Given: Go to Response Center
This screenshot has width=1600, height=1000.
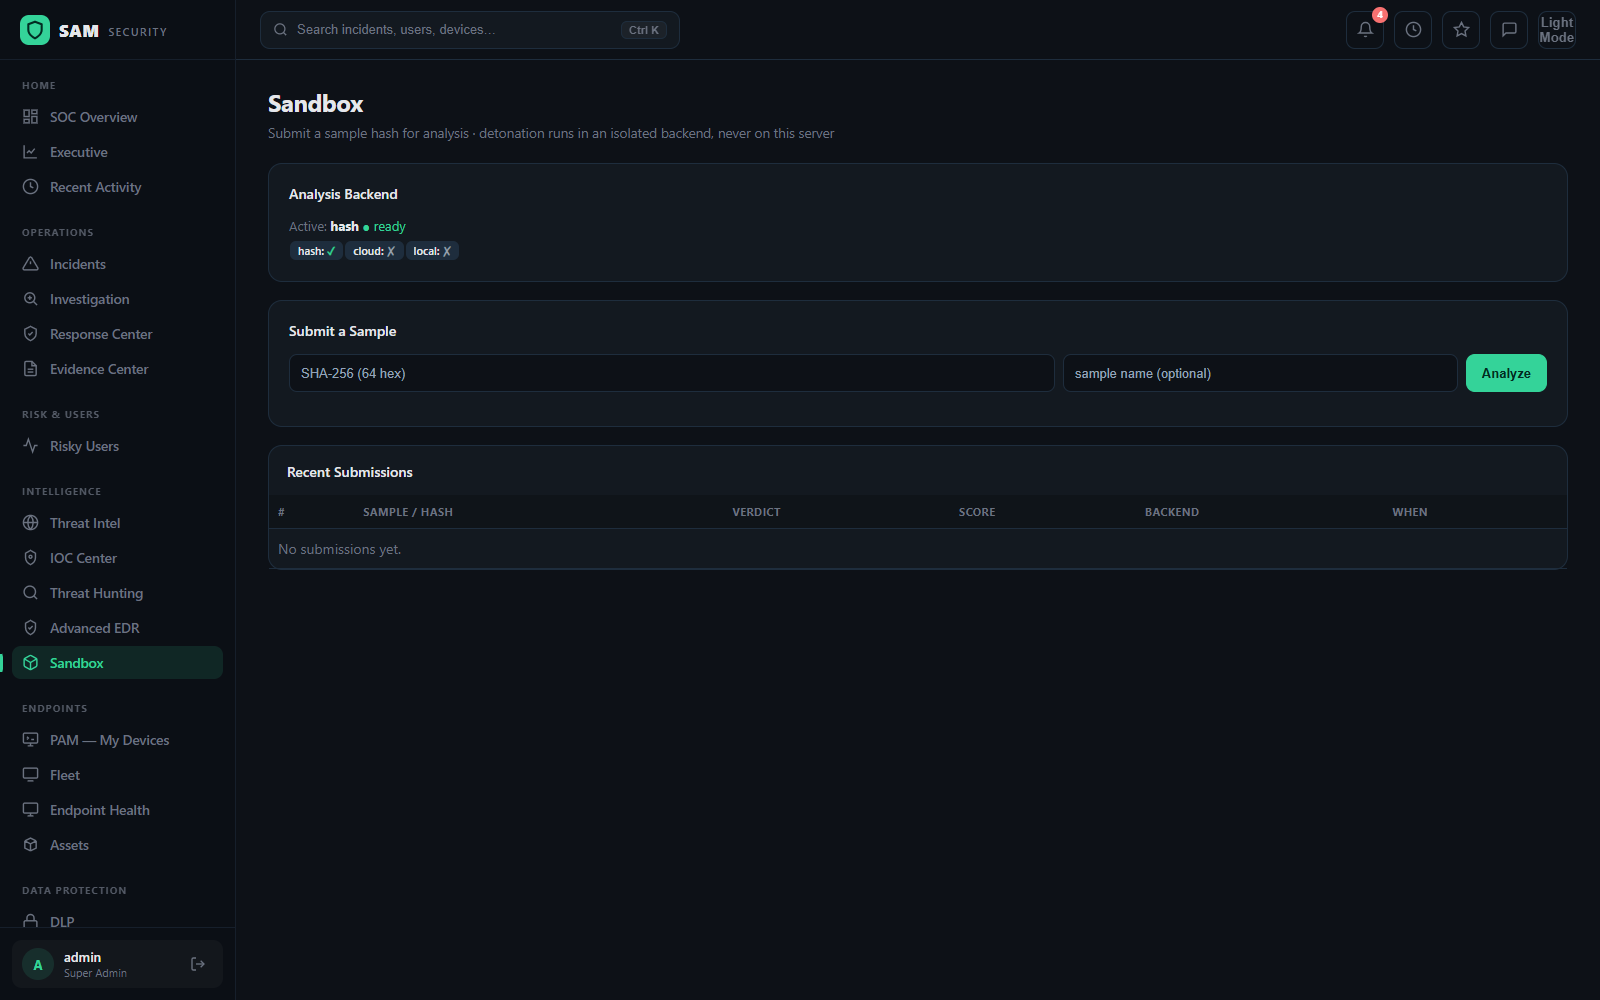Looking at the screenshot, I should [117, 334].
